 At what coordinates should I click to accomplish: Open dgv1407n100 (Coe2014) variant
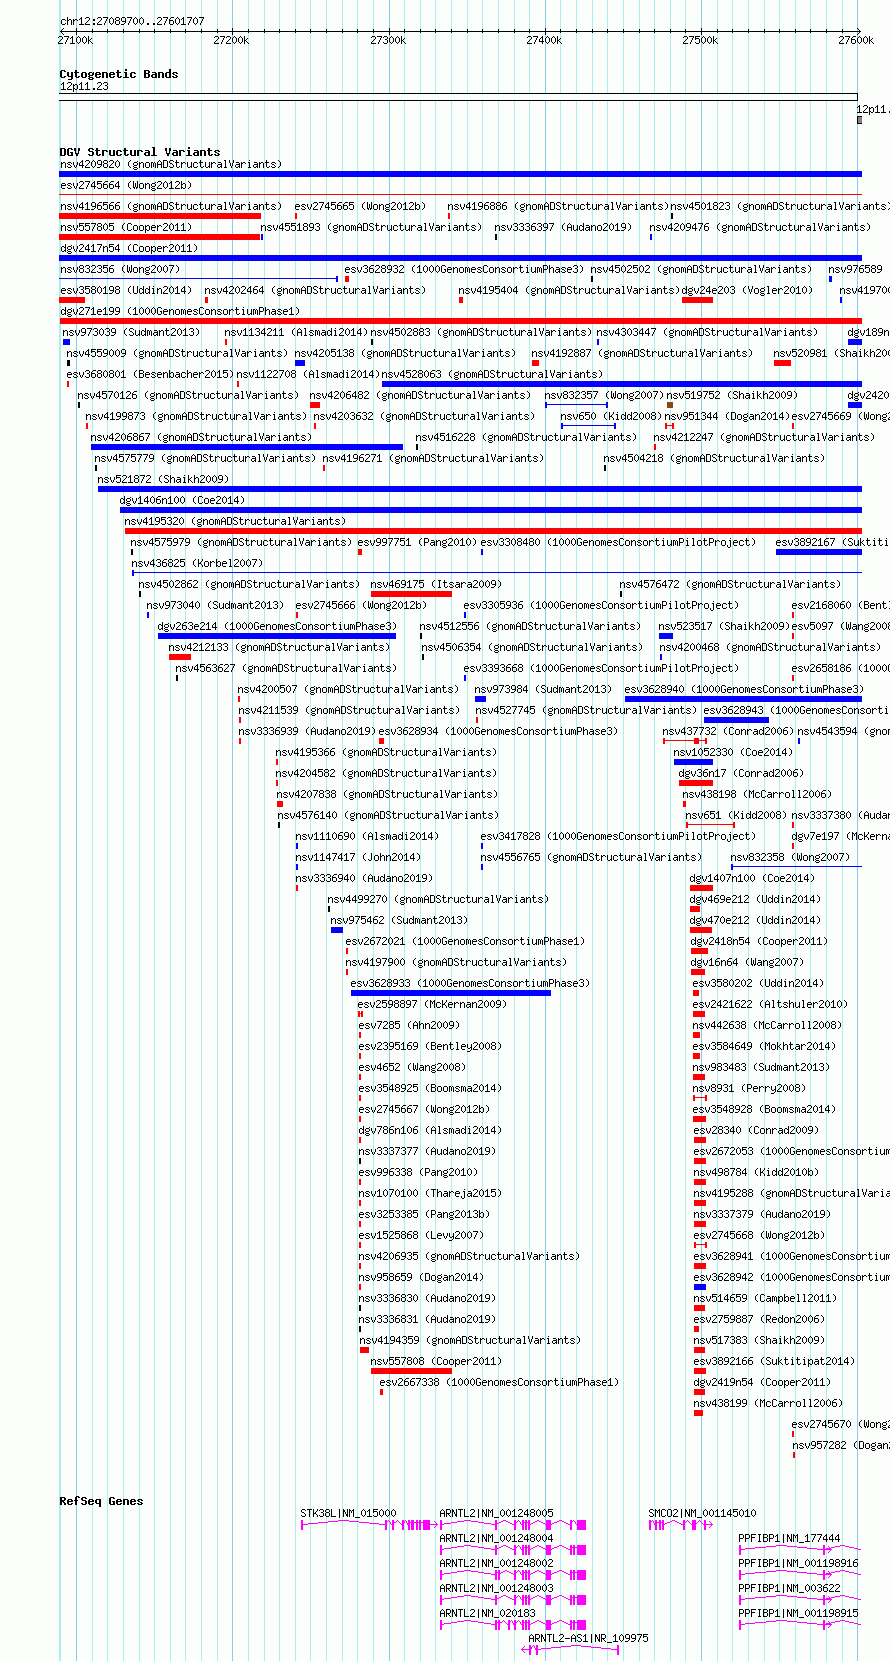[x=751, y=878]
